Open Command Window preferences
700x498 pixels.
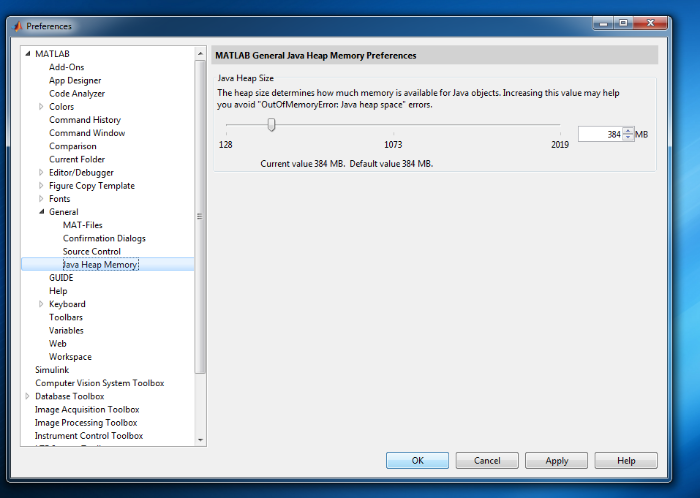coord(87,133)
